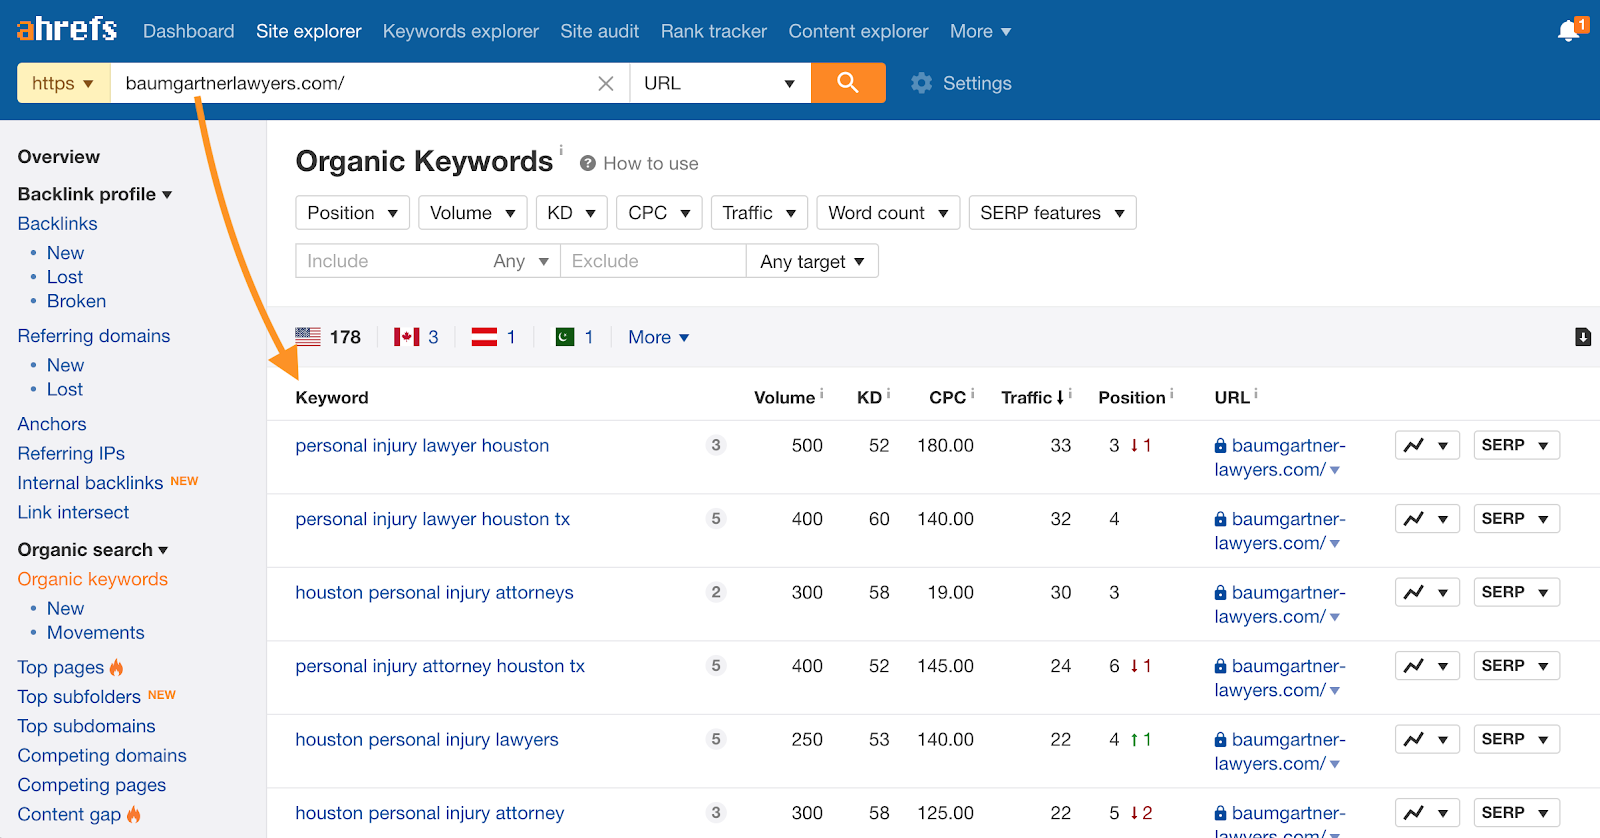Expand the Any target dropdown

click(811, 262)
